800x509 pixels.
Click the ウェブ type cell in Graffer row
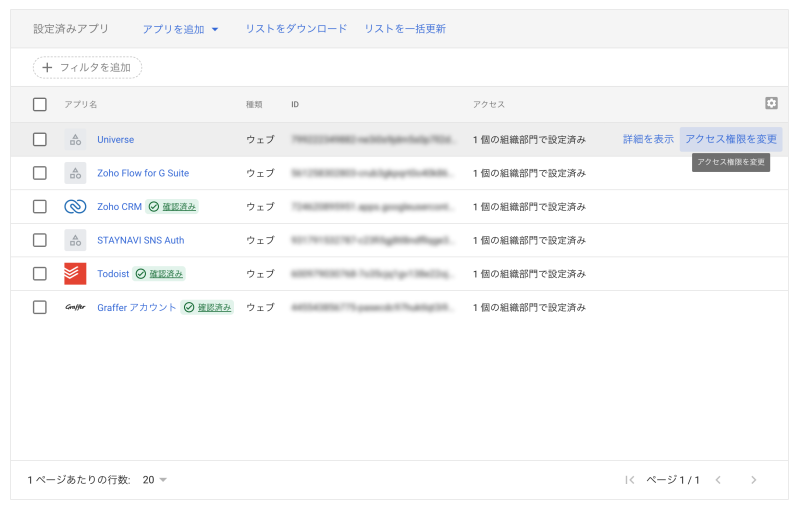pos(260,308)
